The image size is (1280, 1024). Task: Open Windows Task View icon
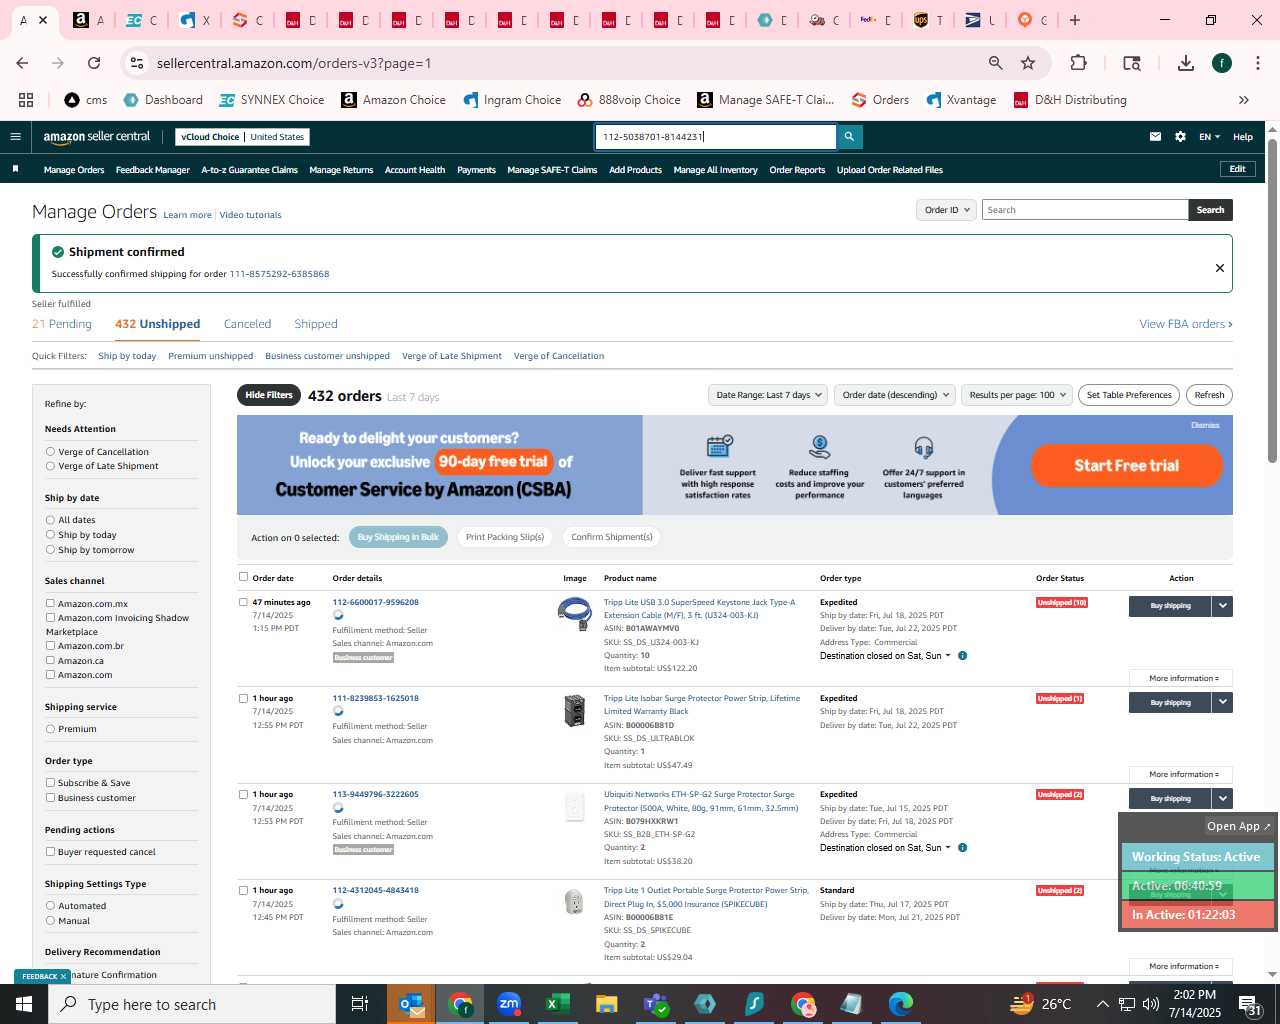(x=360, y=1004)
